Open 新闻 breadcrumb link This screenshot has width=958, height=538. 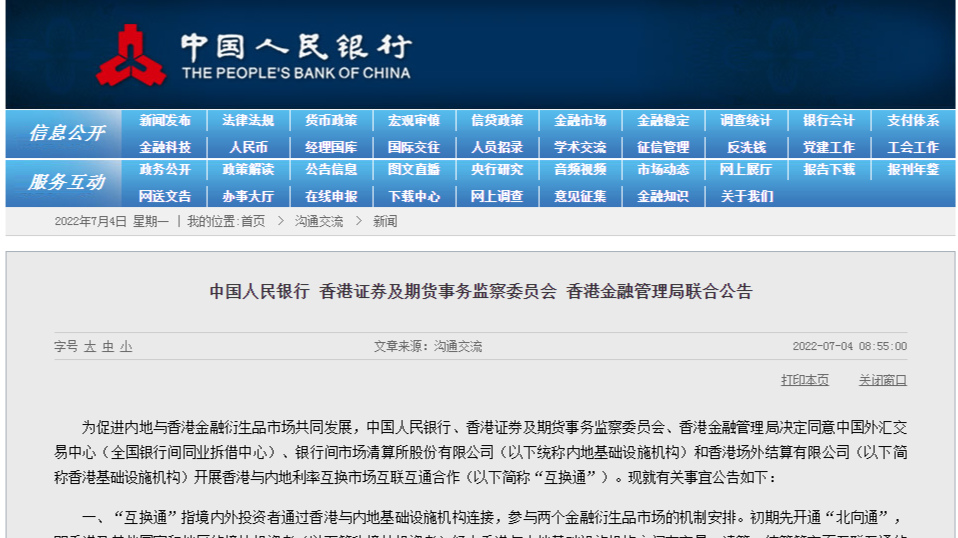click(x=385, y=221)
